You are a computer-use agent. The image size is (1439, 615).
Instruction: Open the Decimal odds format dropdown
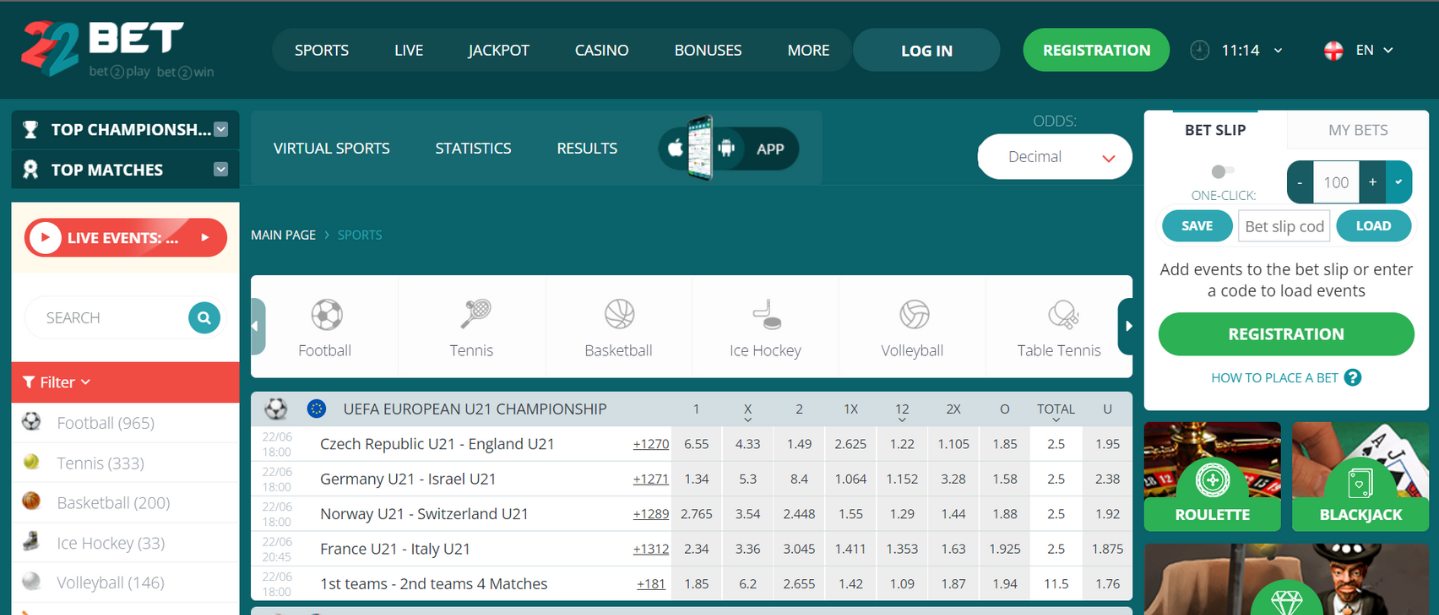click(1055, 157)
